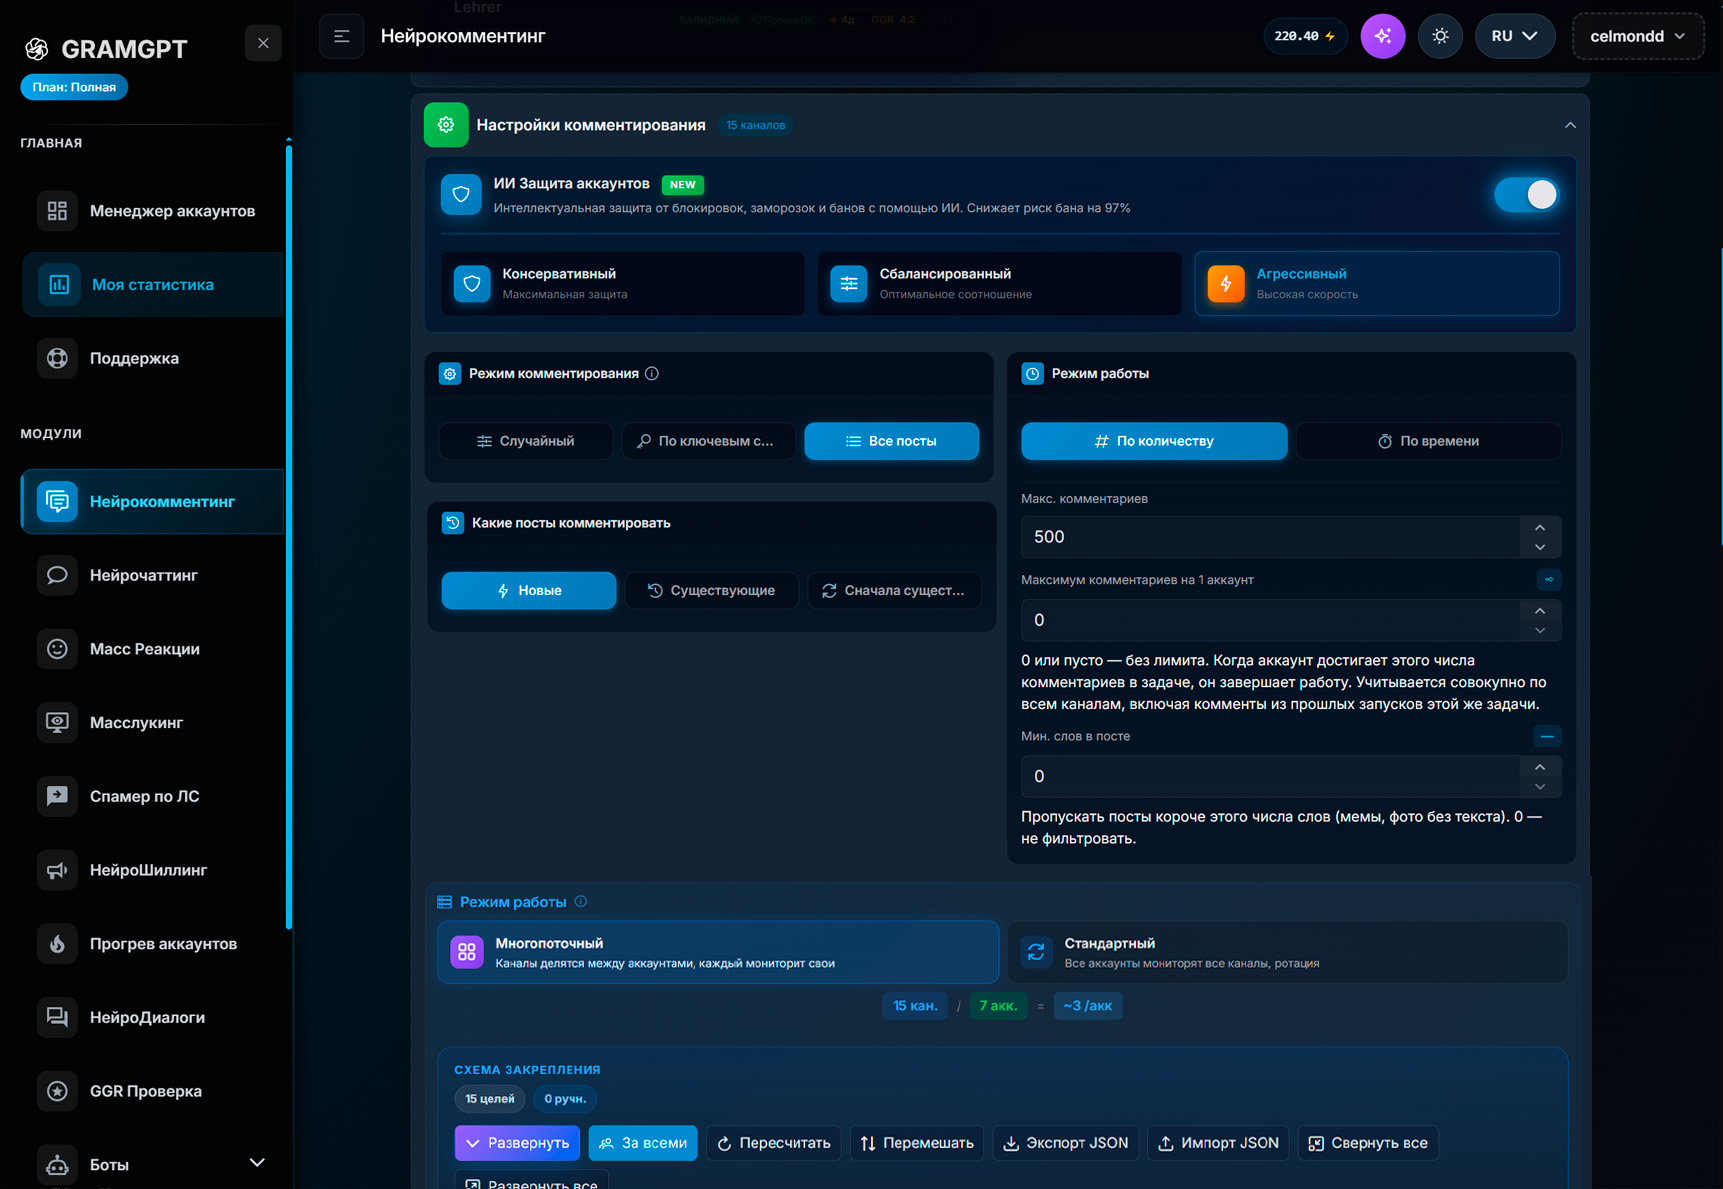The width and height of the screenshot is (1723, 1189).
Task: Click Нейрочаттинг speech bubble icon
Action: point(57,575)
